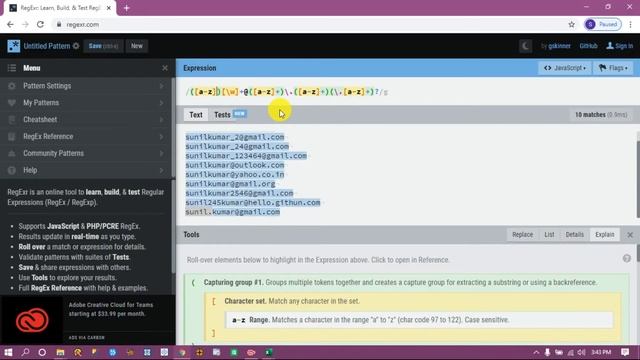Reload the browser page

pos(40,24)
